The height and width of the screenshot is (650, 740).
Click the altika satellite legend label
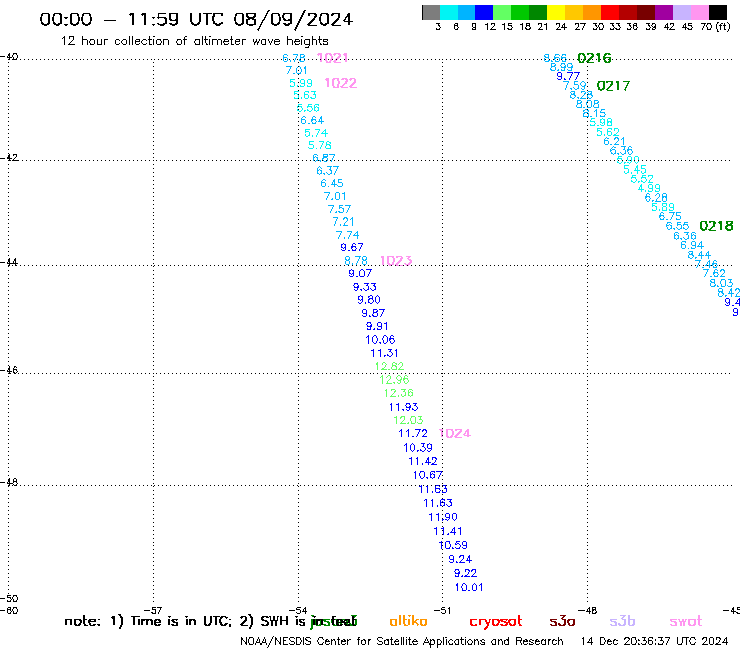coord(408,621)
